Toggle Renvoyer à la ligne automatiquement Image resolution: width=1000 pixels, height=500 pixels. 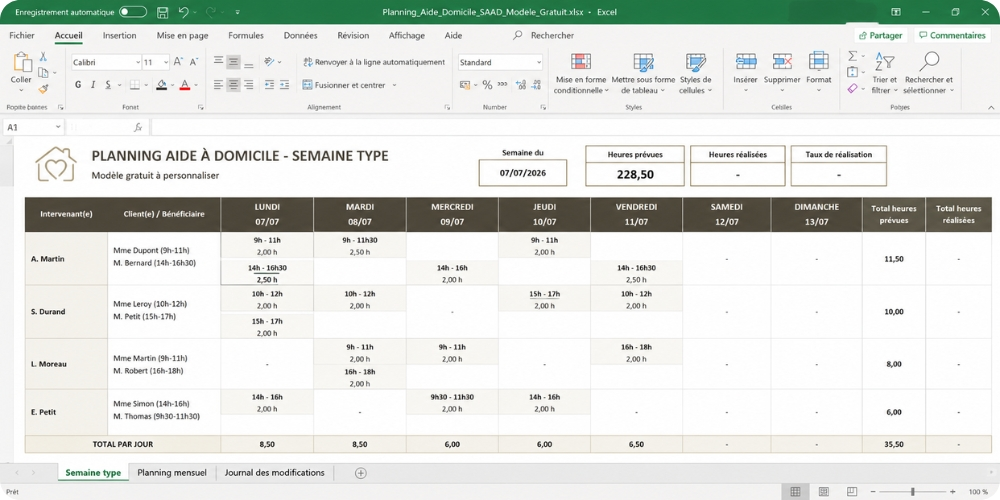click(x=374, y=62)
